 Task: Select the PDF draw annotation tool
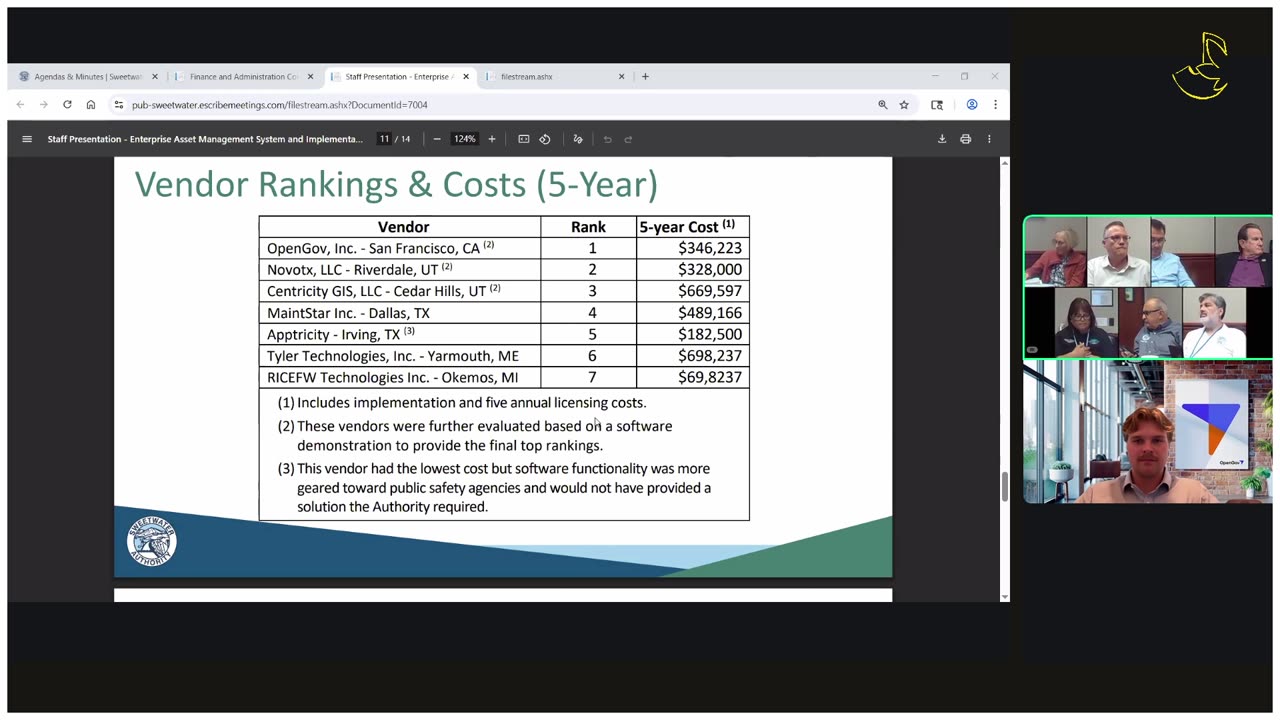coord(578,139)
